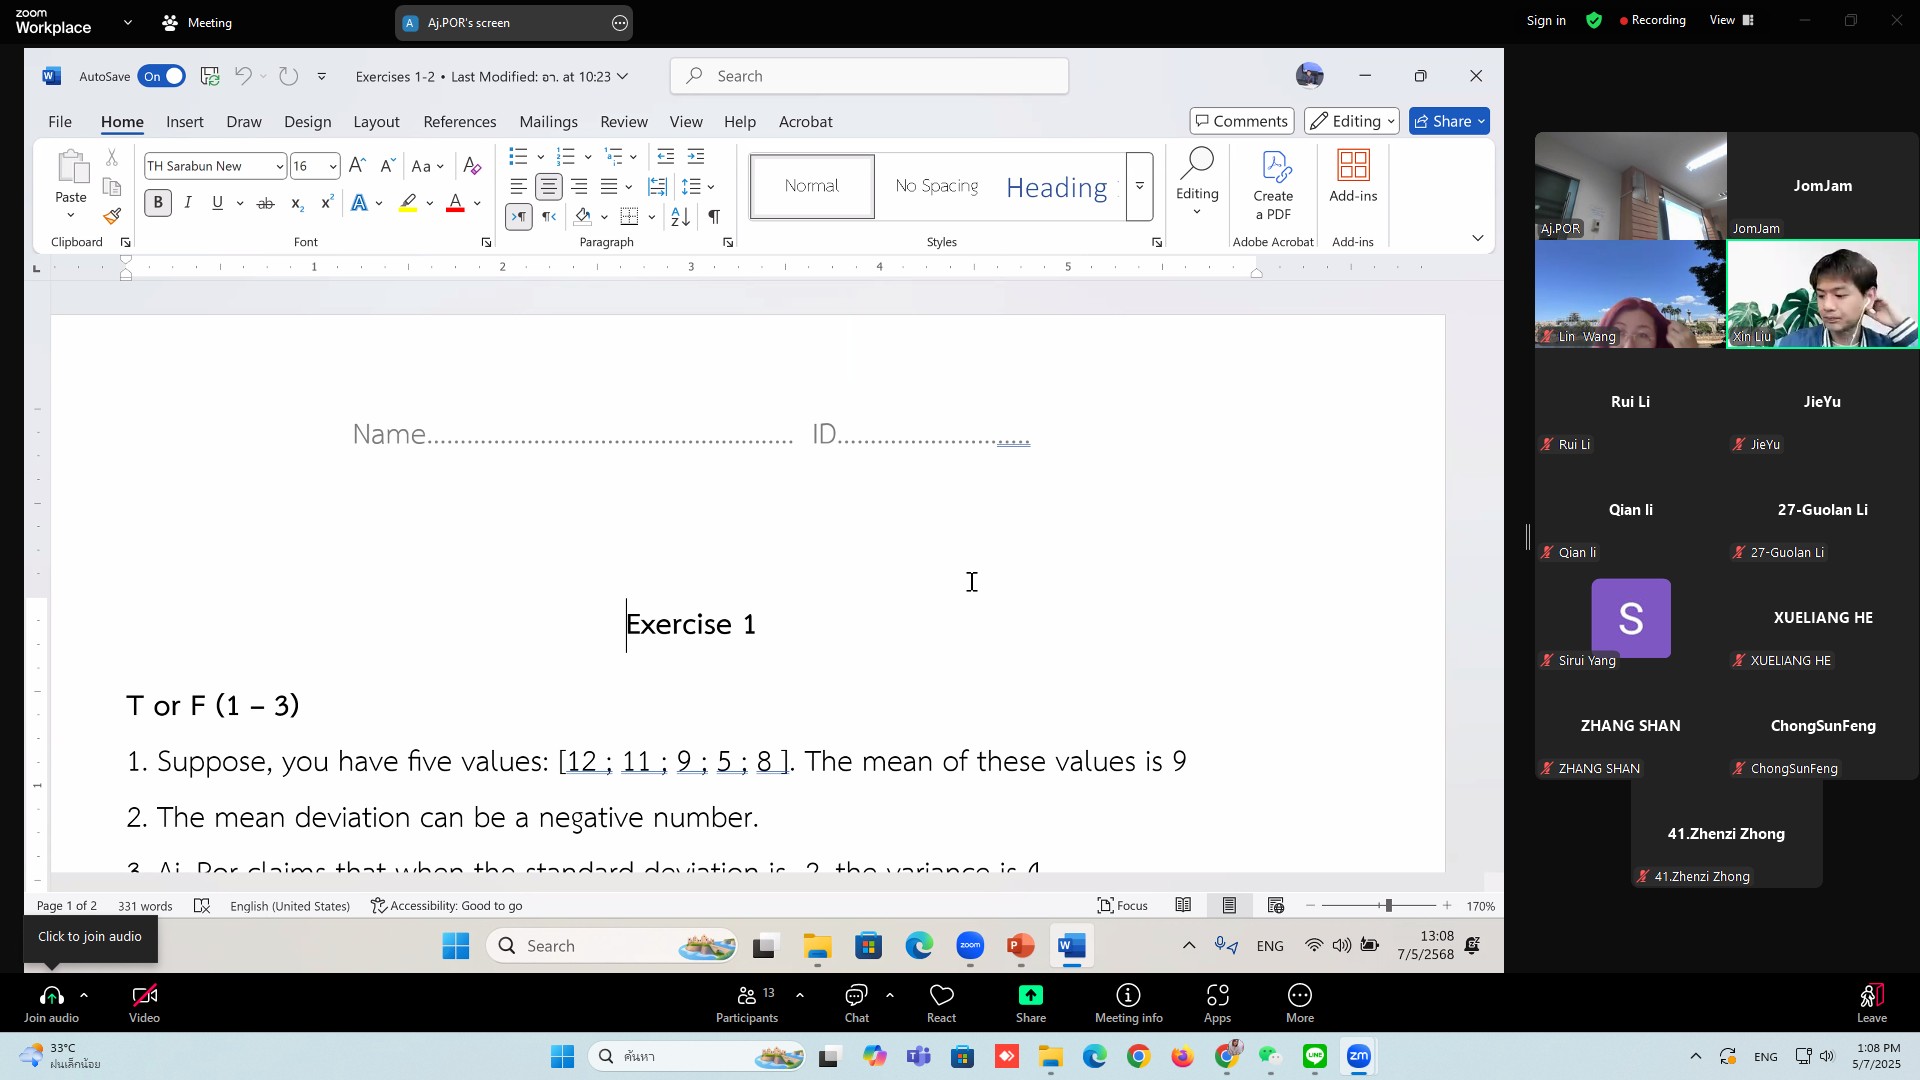Screen dimensions: 1920x1080
Task: Increase paragraph indent
Action: [x=696, y=156]
